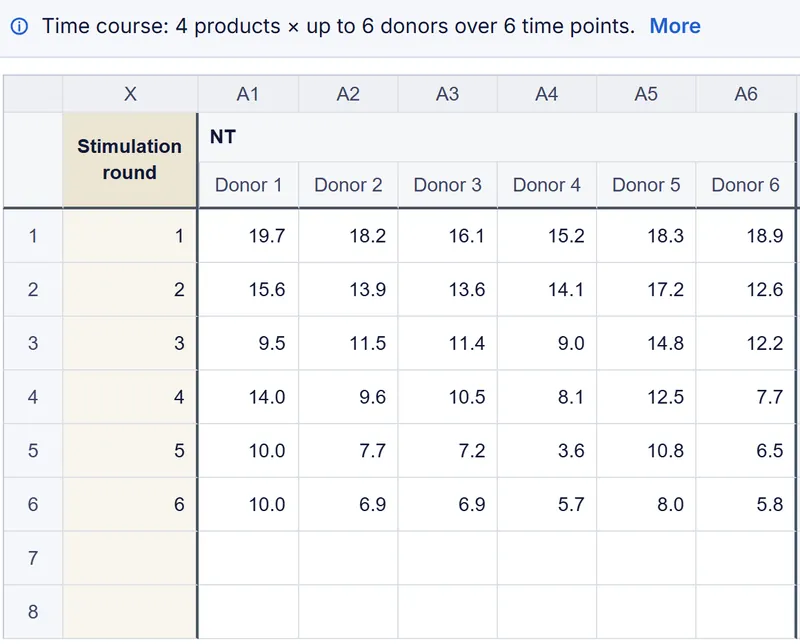Click cell with value 9.5
This screenshot has height=644, width=800.
click(248, 343)
